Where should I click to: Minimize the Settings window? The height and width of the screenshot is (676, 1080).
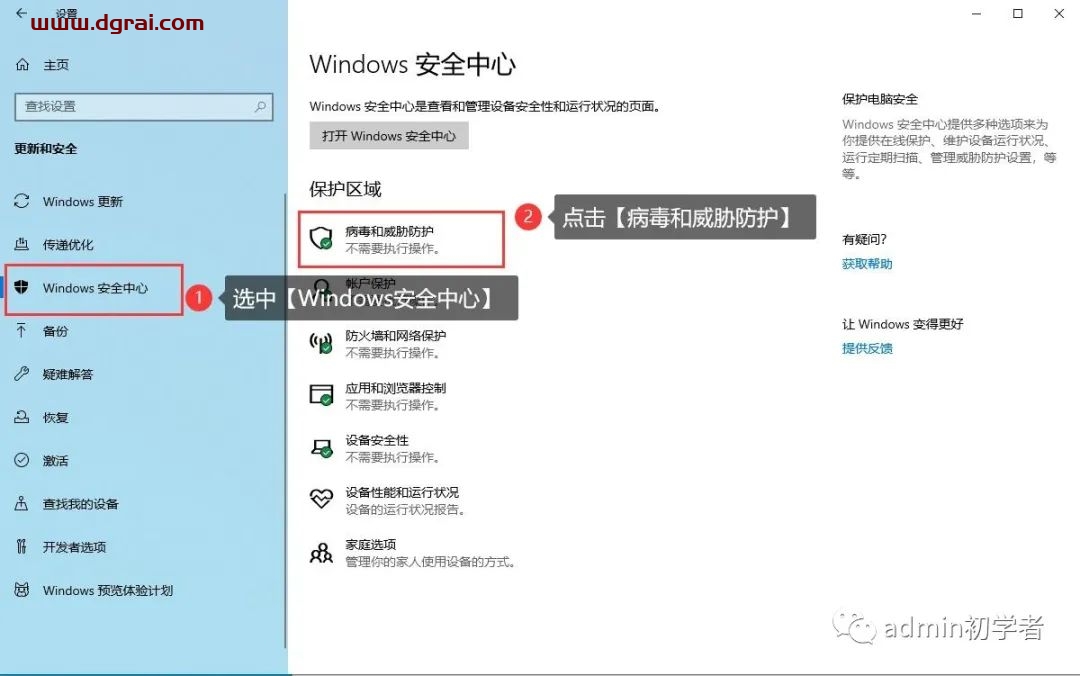click(976, 13)
